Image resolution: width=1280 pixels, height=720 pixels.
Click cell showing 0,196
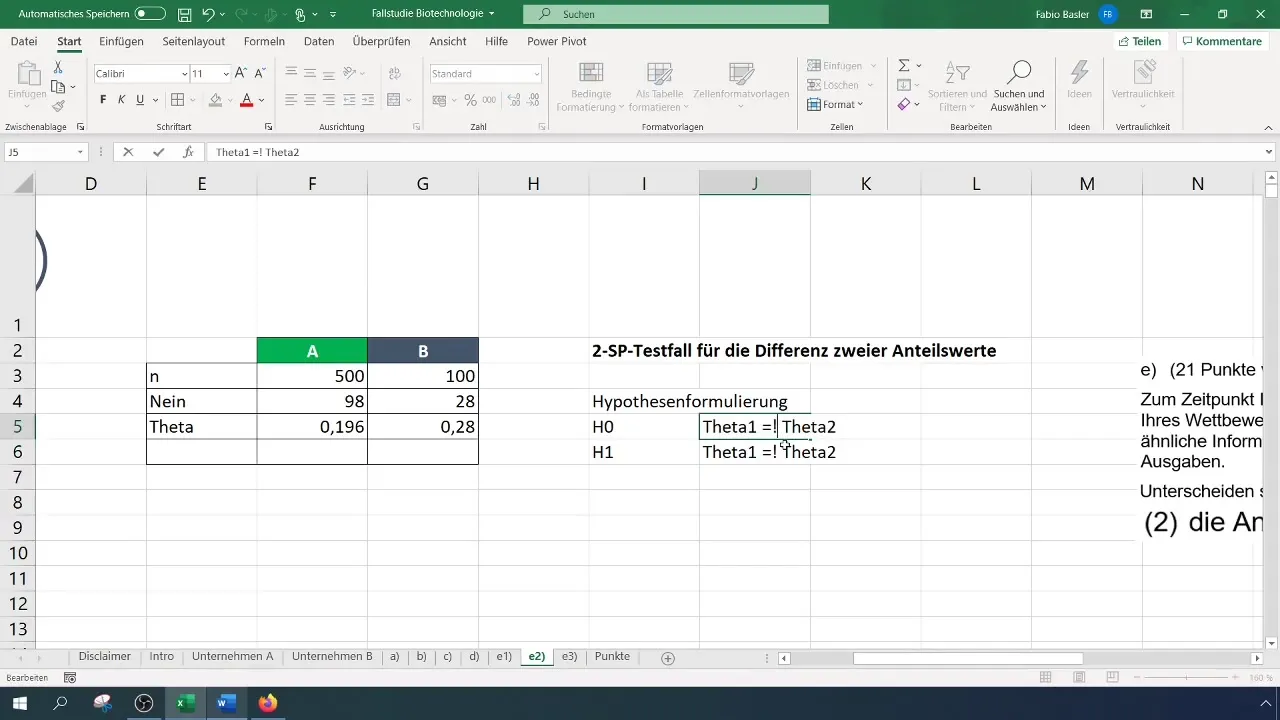click(x=312, y=427)
